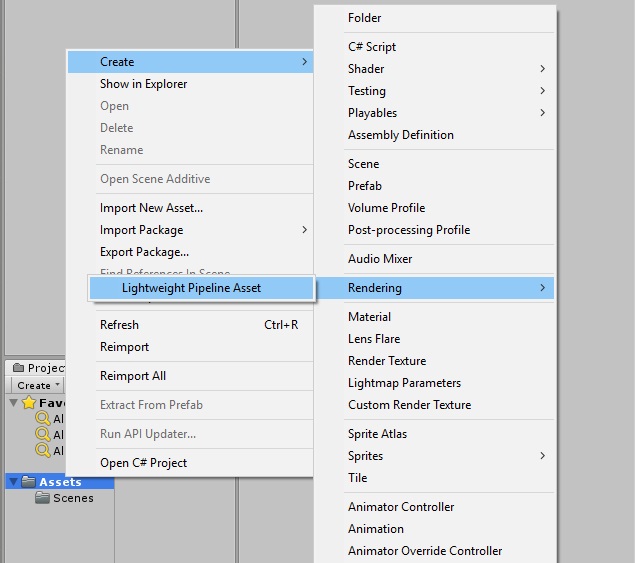Image resolution: width=635 pixels, height=563 pixels.
Task: Click the Assets folder icon
Action: pos(28,482)
